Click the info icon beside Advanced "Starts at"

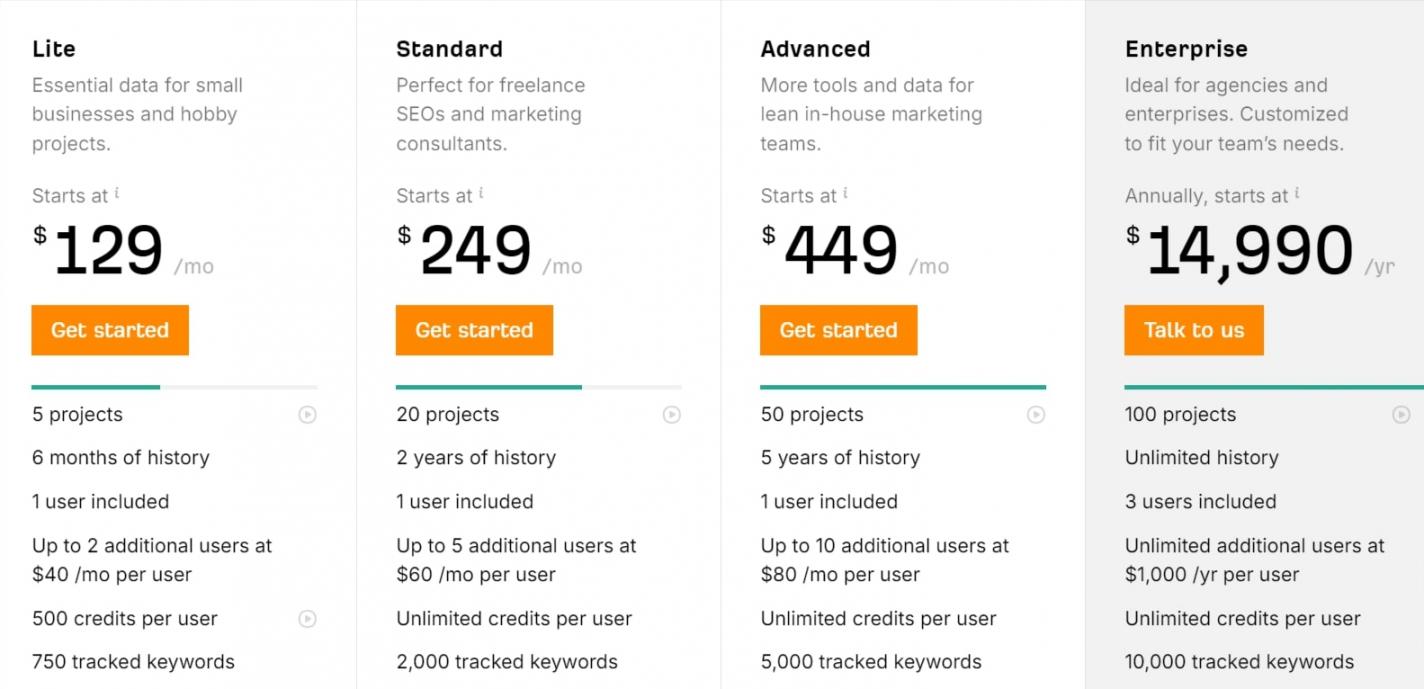(845, 192)
